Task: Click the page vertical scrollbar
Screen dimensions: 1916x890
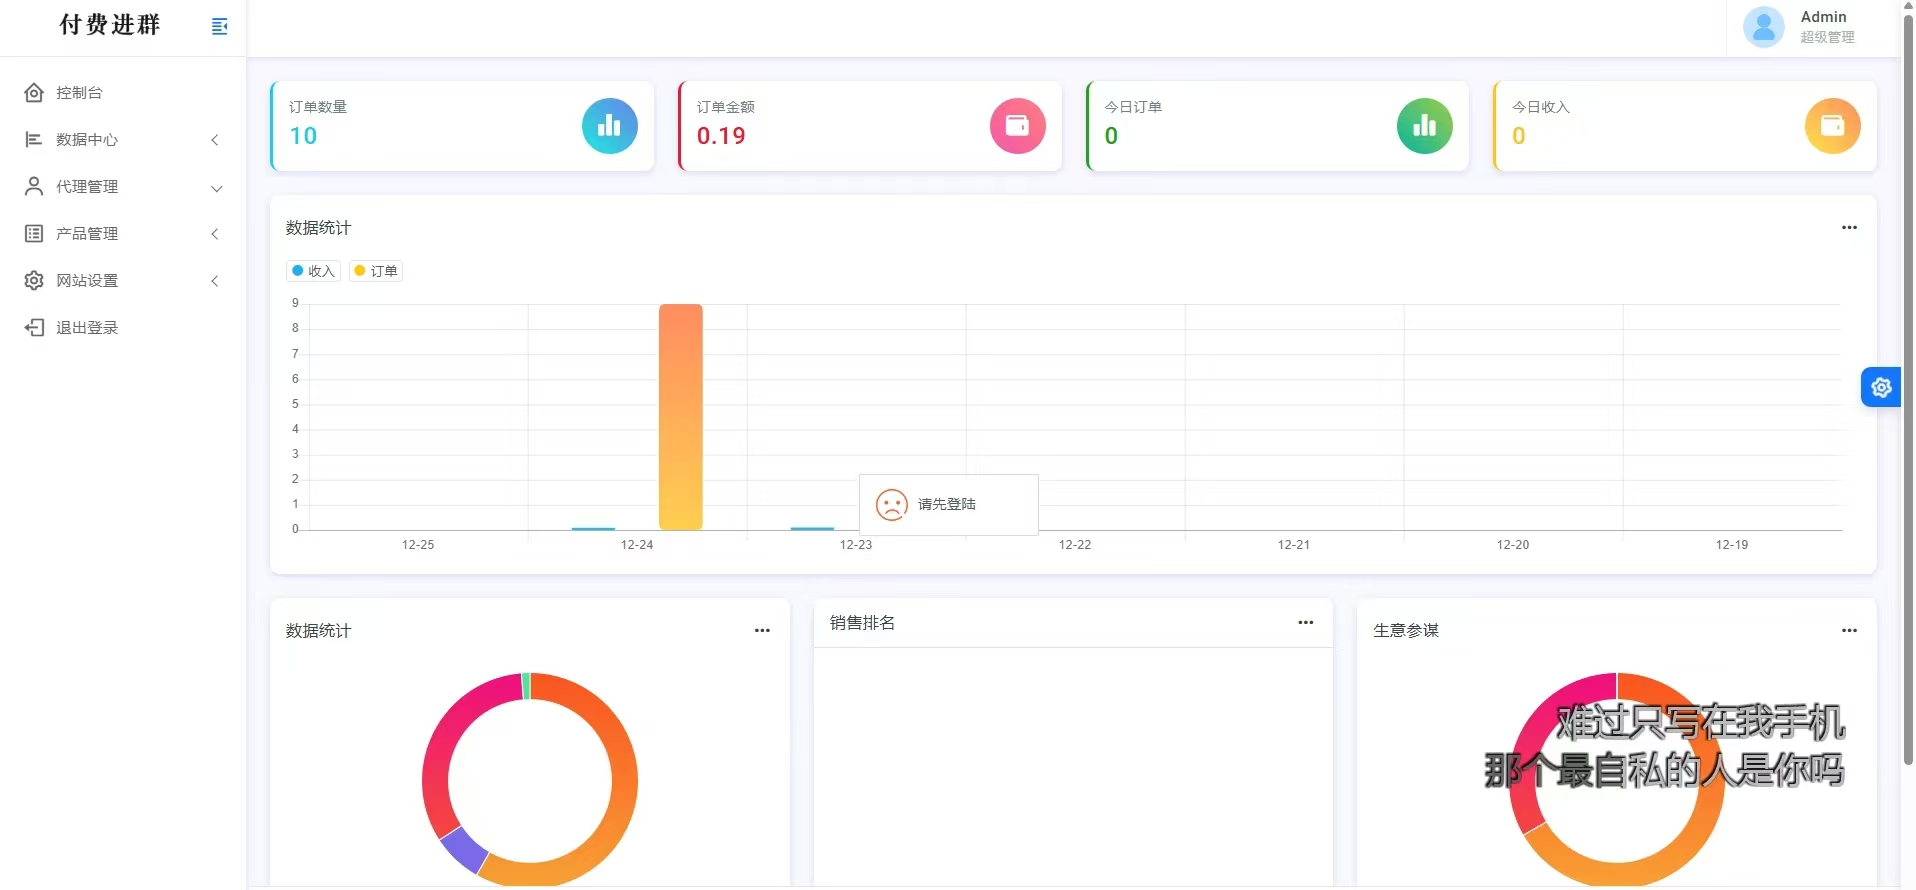Action: click(1907, 400)
